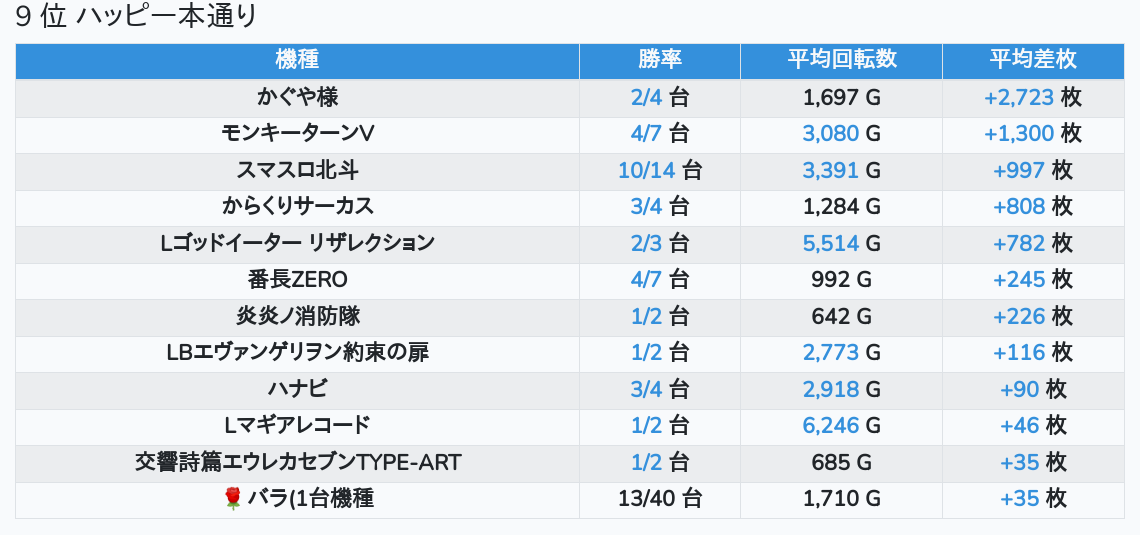Click the +997 difference link
Image resolution: width=1140 pixels, height=535 pixels.
(x=1018, y=170)
